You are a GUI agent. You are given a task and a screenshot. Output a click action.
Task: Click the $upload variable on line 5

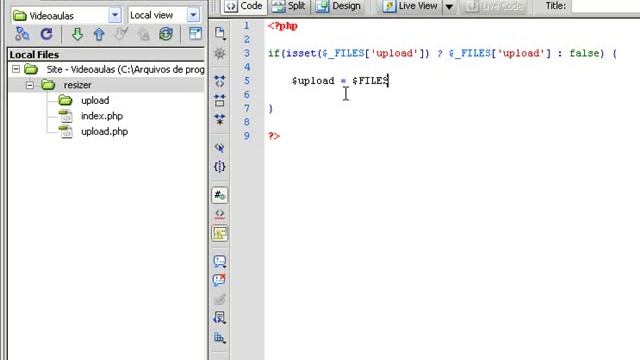pyautogui.click(x=313, y=81)
